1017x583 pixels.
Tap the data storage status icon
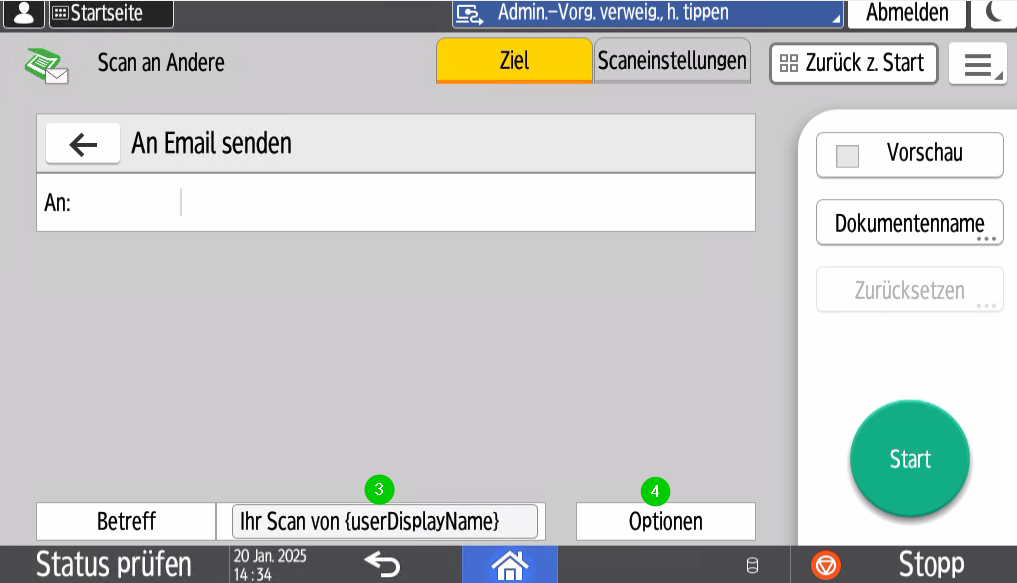752,566
